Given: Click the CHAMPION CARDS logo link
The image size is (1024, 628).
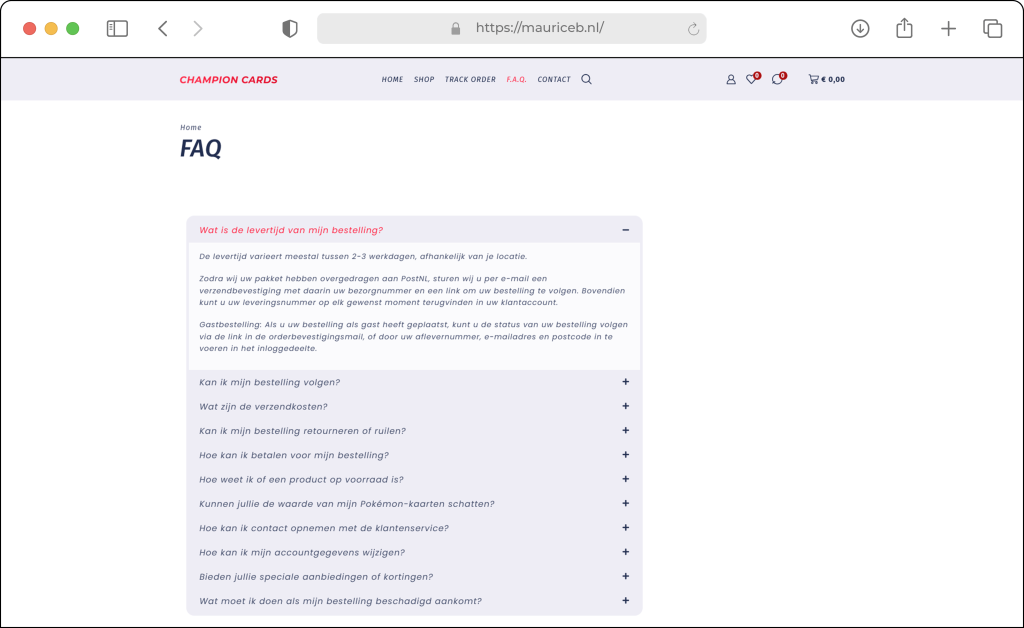Looking at the screenshot, I should click(x=229, y=80).
